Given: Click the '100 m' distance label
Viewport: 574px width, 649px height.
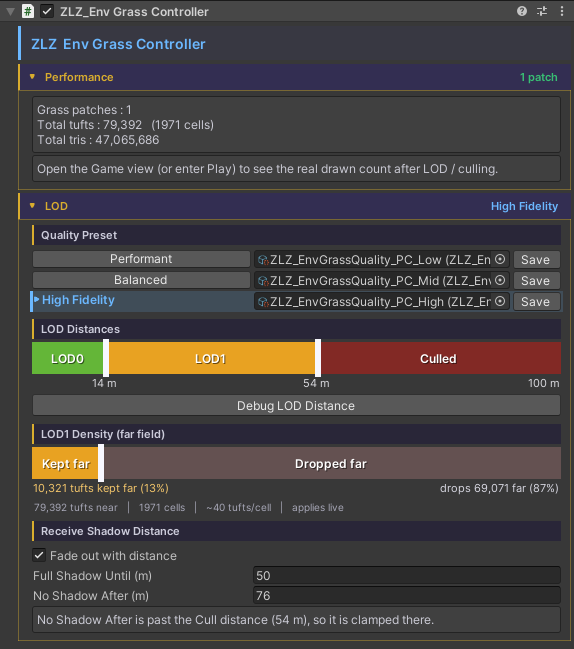Looking at the screenshot, I should pos(543,383).
